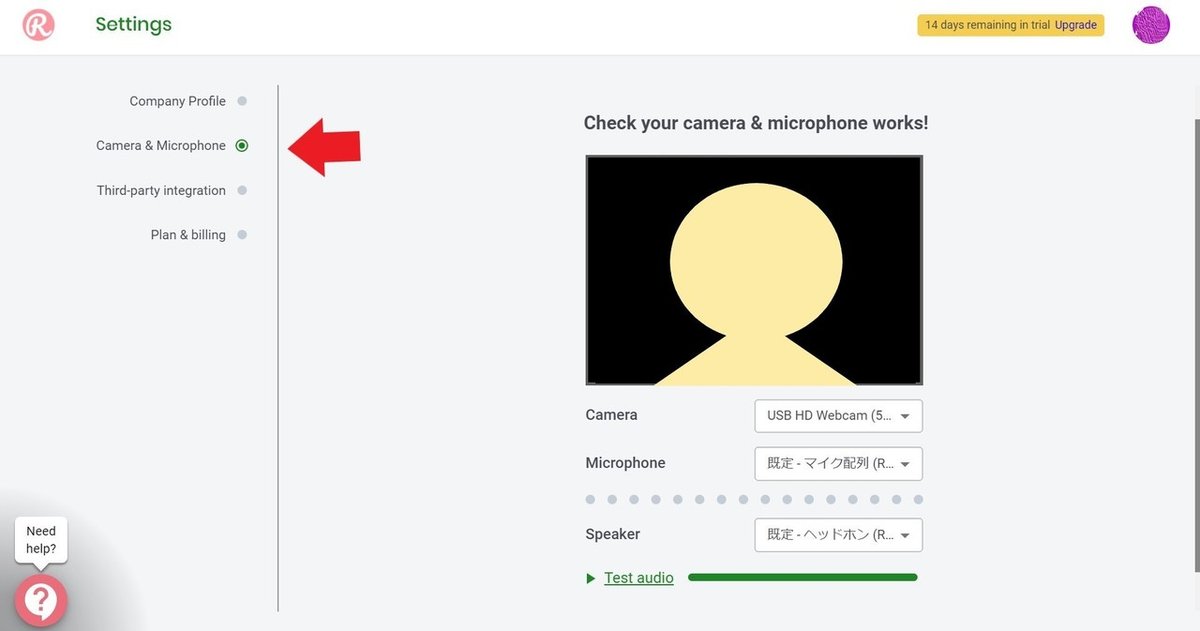This screenshot has height=631, width=1200.
Task: Select the radio dot beside Plan & billing
Action: click(242, 235)
